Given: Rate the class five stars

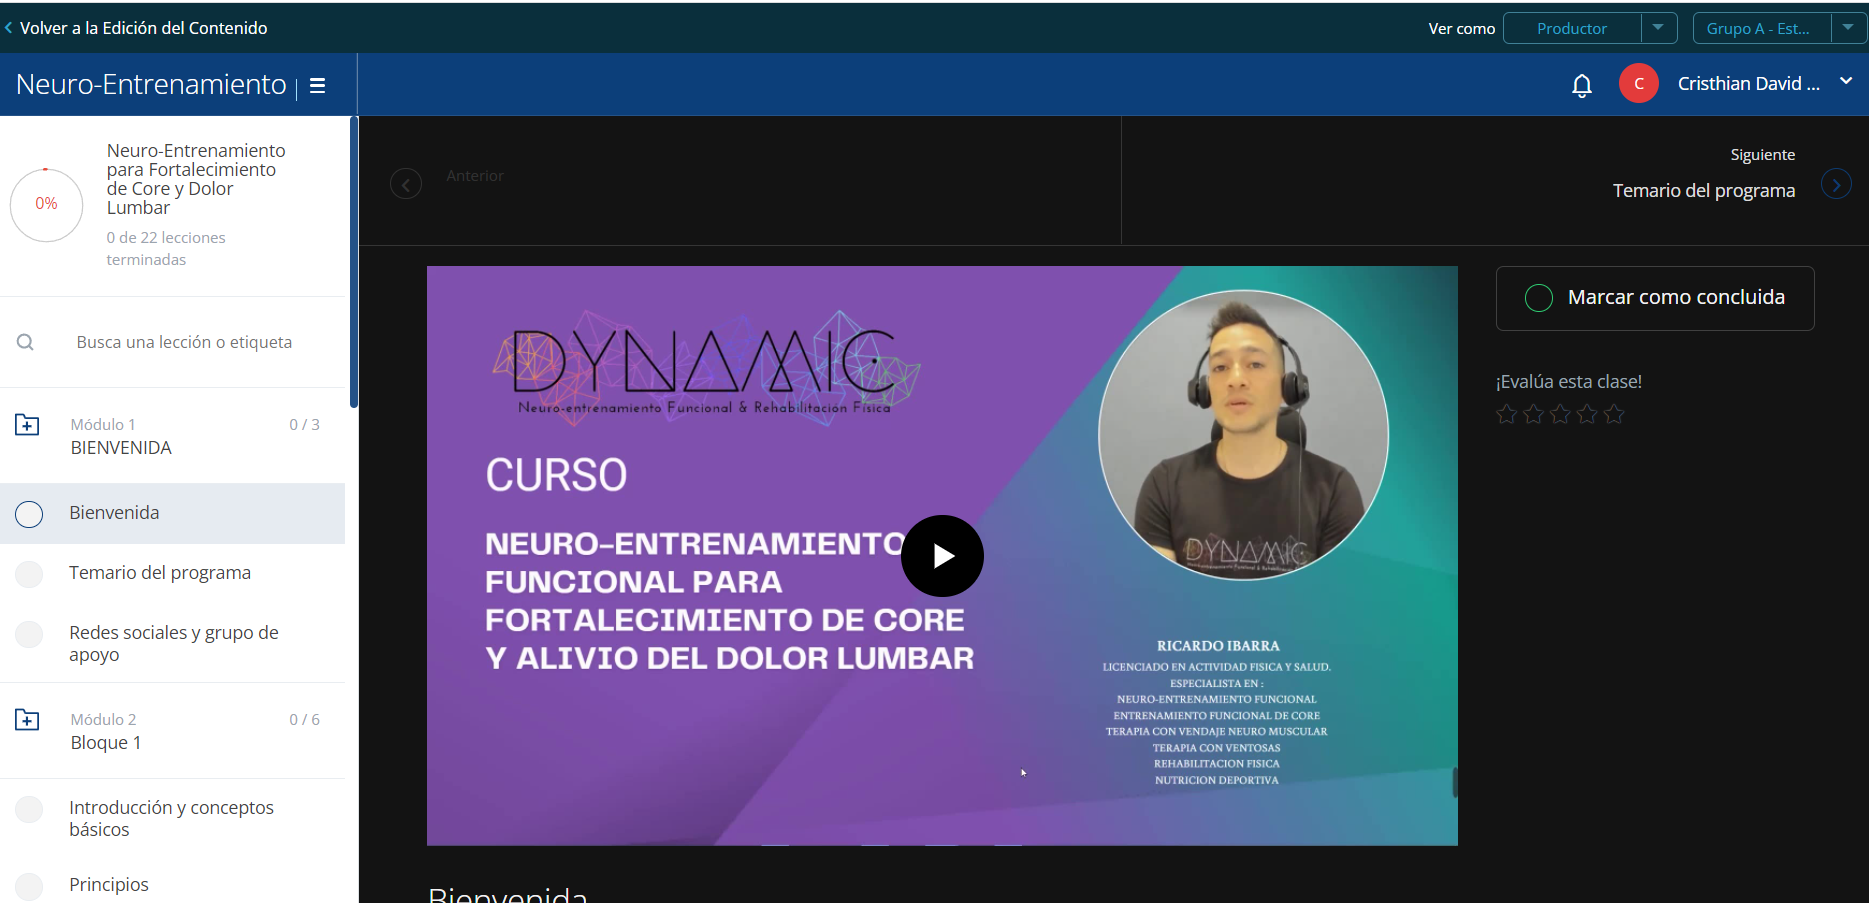Looking at the screenshot, I should coord(1614,414).
